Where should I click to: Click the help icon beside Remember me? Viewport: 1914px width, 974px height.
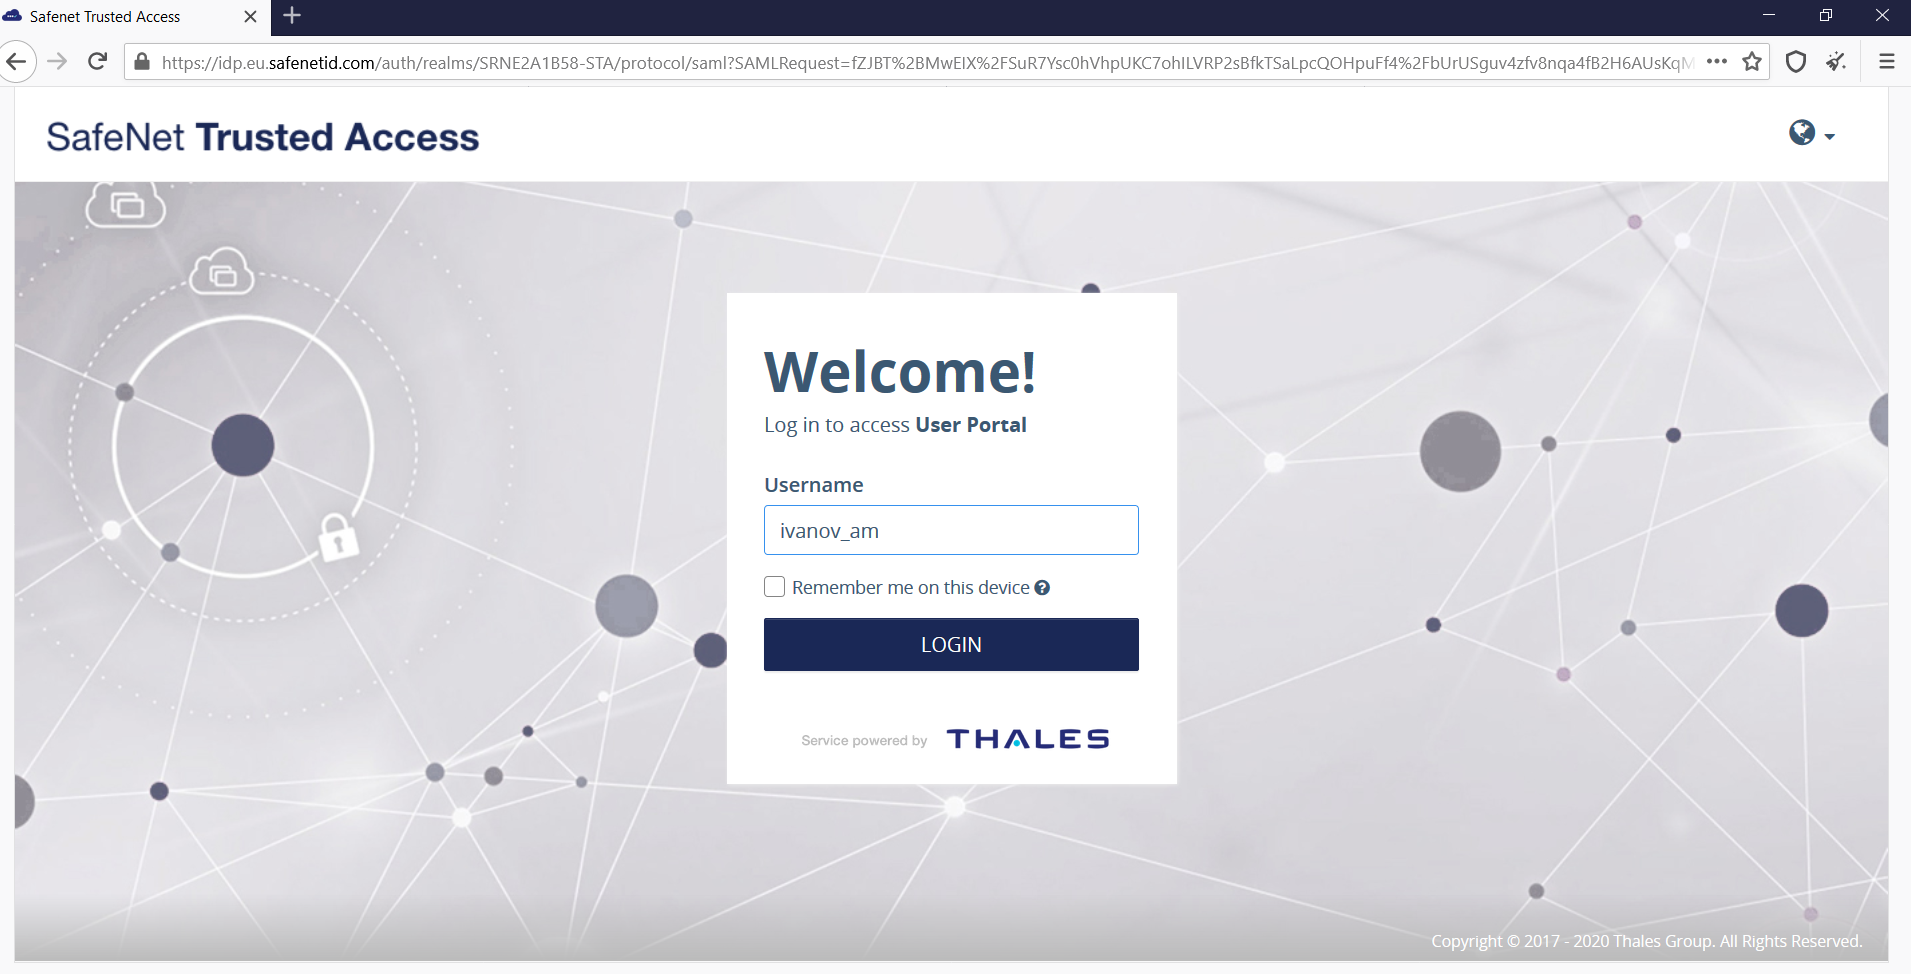click(x=1042, y=588)
